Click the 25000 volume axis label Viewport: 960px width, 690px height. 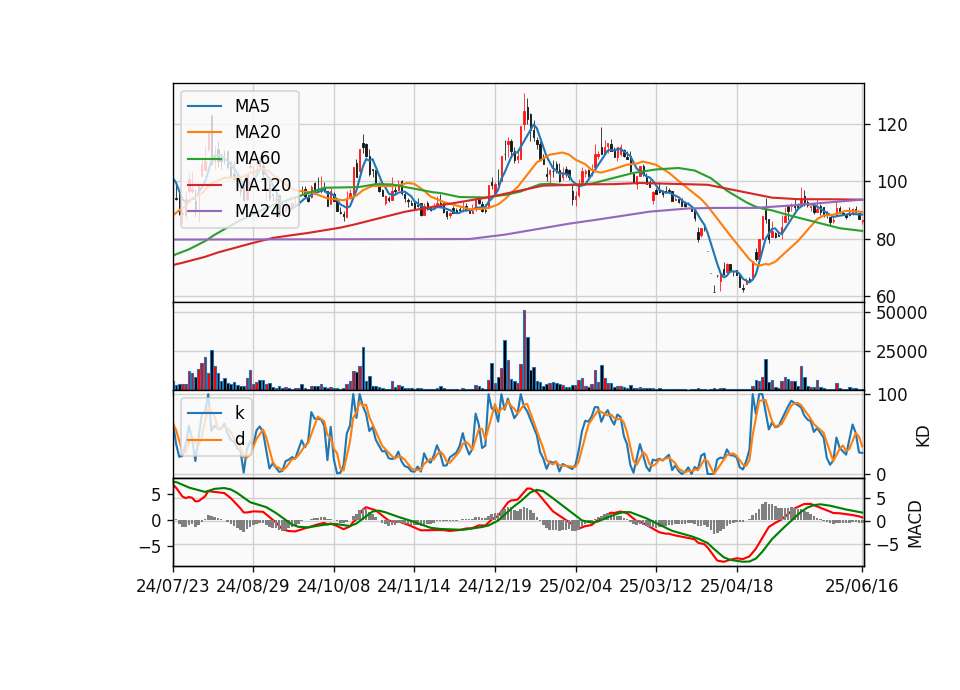click(902, 352)
